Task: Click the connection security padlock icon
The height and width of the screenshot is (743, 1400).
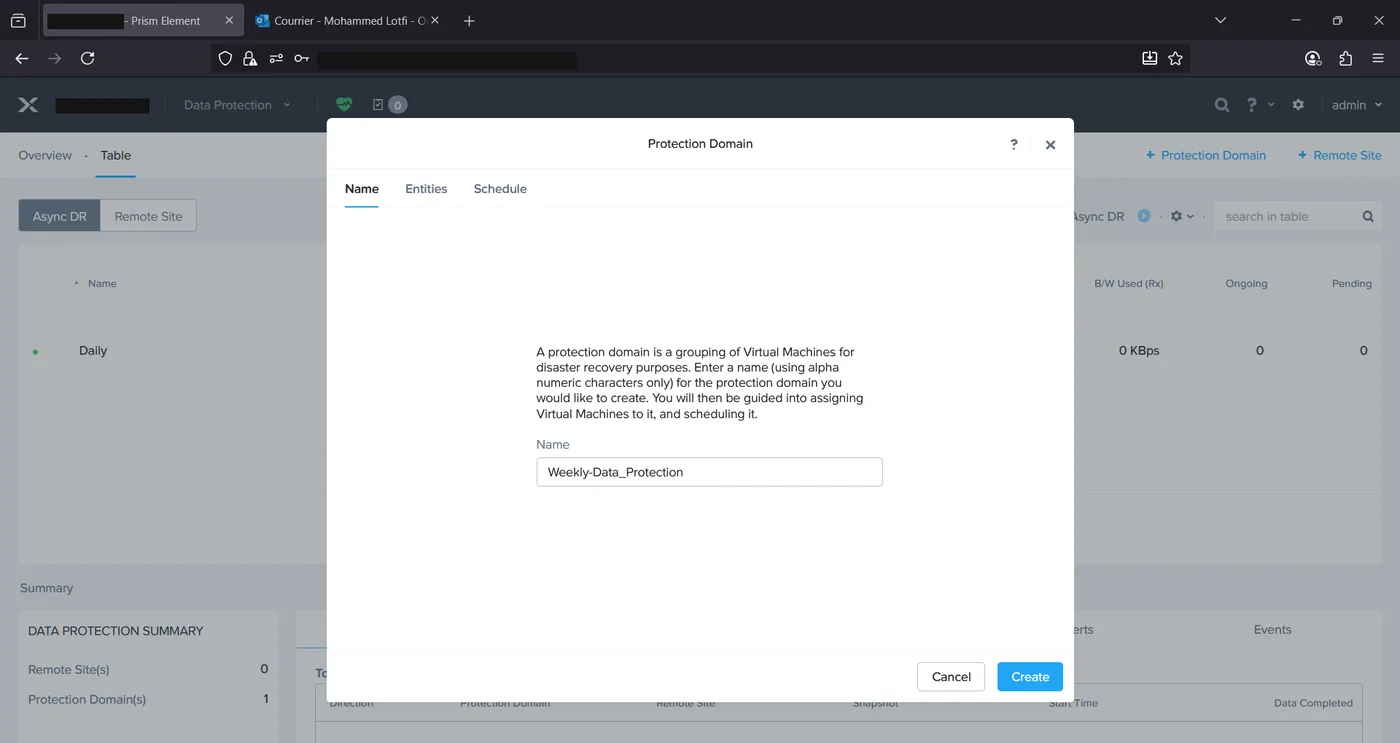Action: click(x=250, y=59)
